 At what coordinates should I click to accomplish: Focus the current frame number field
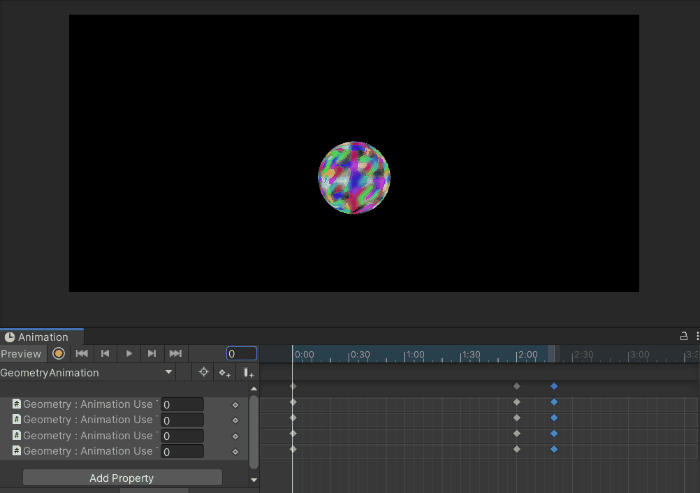(241, 354)
